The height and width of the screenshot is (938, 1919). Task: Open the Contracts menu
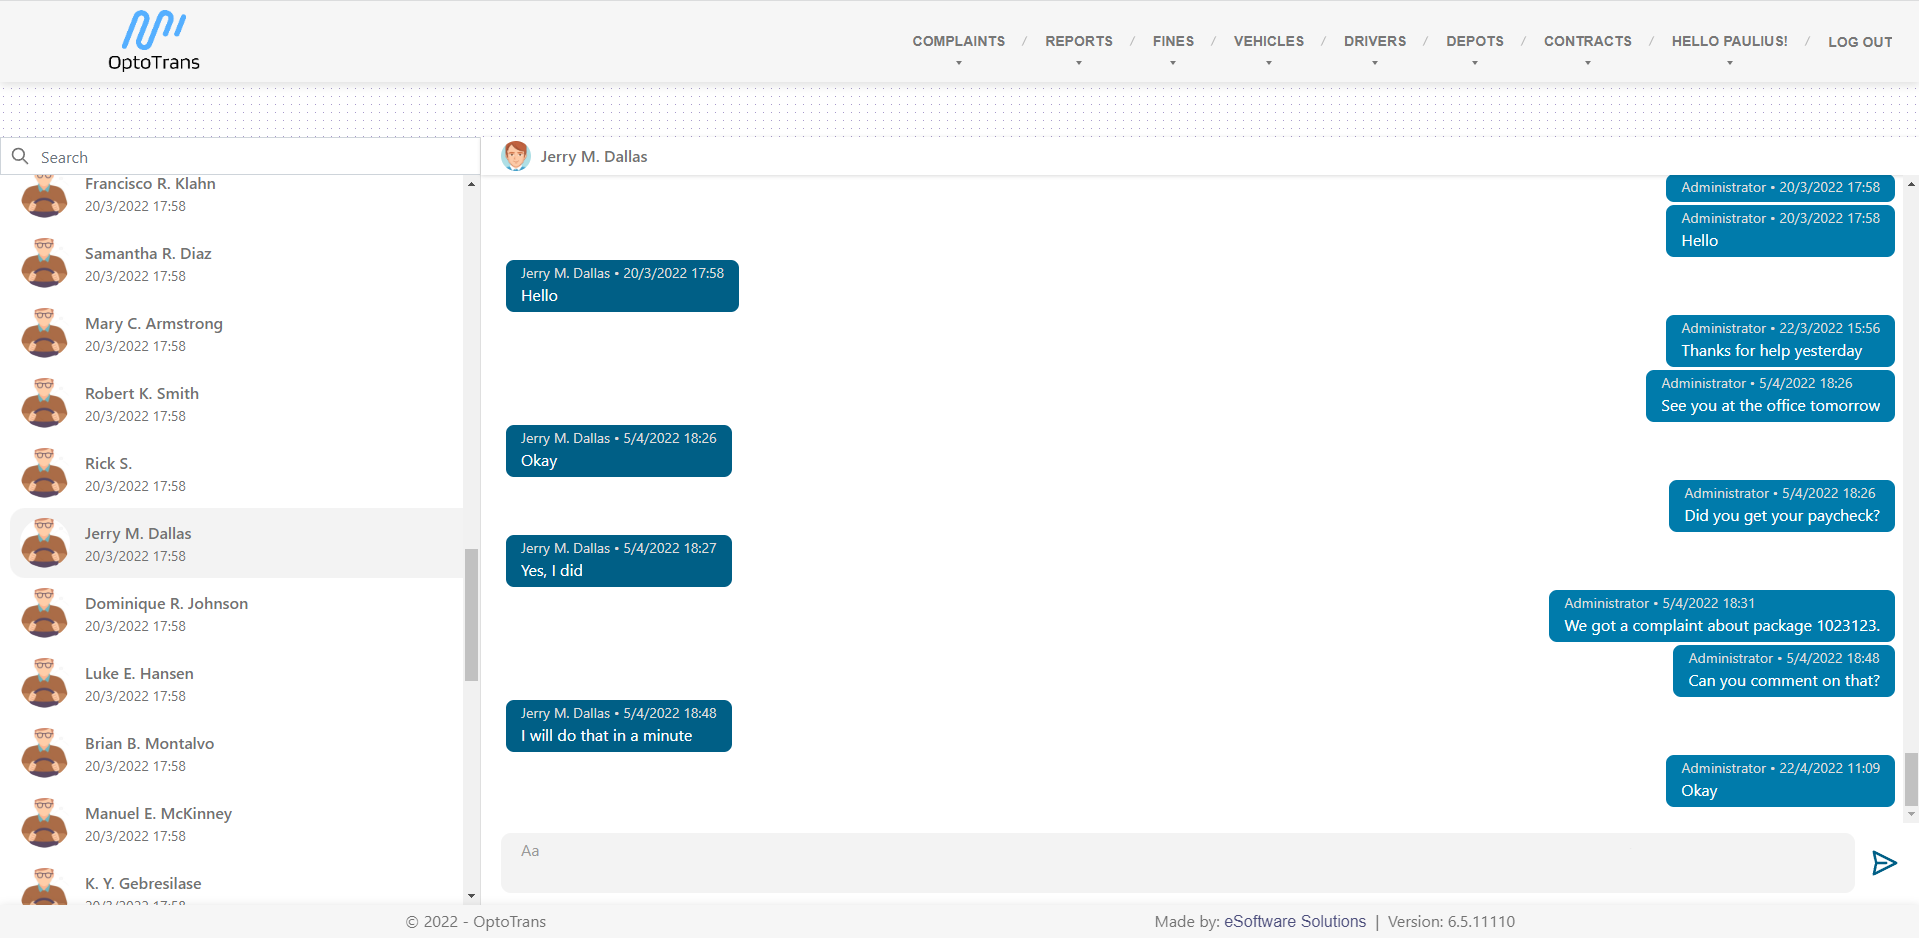point(1587,42)
